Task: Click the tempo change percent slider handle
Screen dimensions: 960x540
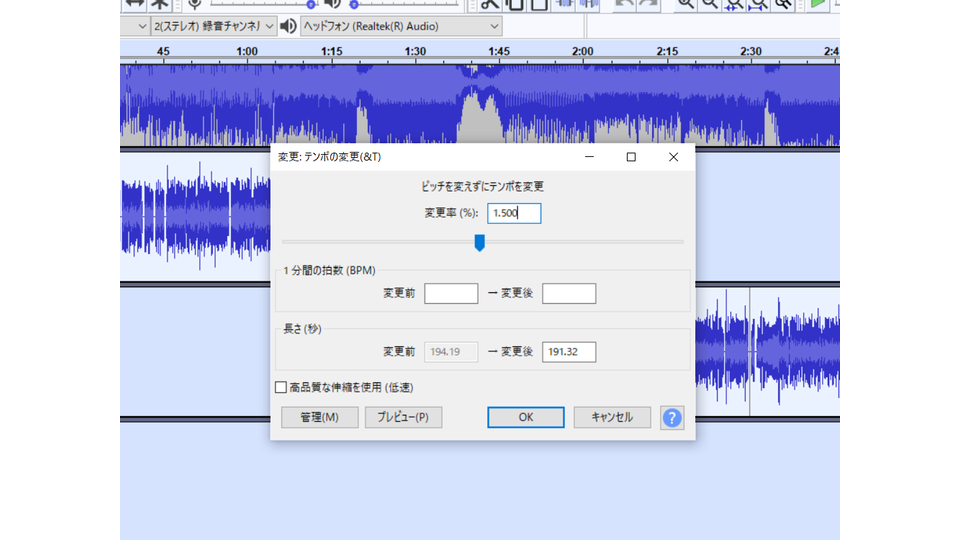Action: coord(480,242)
